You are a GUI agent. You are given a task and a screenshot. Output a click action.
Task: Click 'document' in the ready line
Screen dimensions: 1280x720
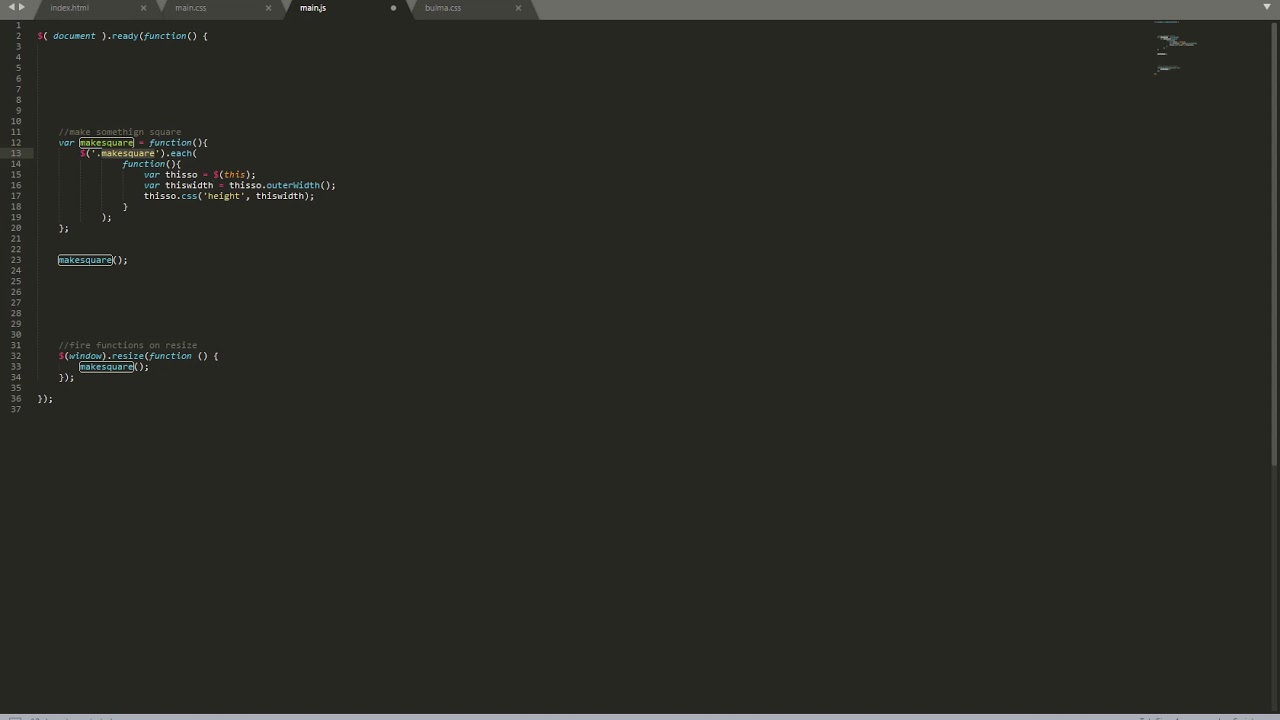pyautogui.click(x=74, y=36)
